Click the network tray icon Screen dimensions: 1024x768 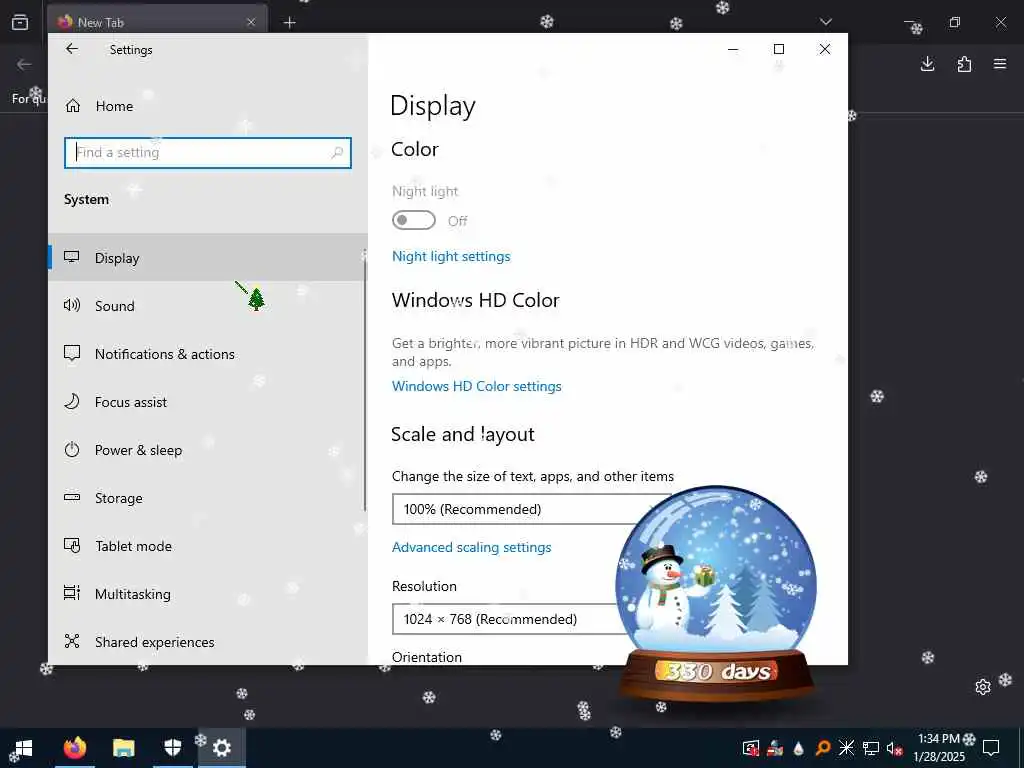871,748
